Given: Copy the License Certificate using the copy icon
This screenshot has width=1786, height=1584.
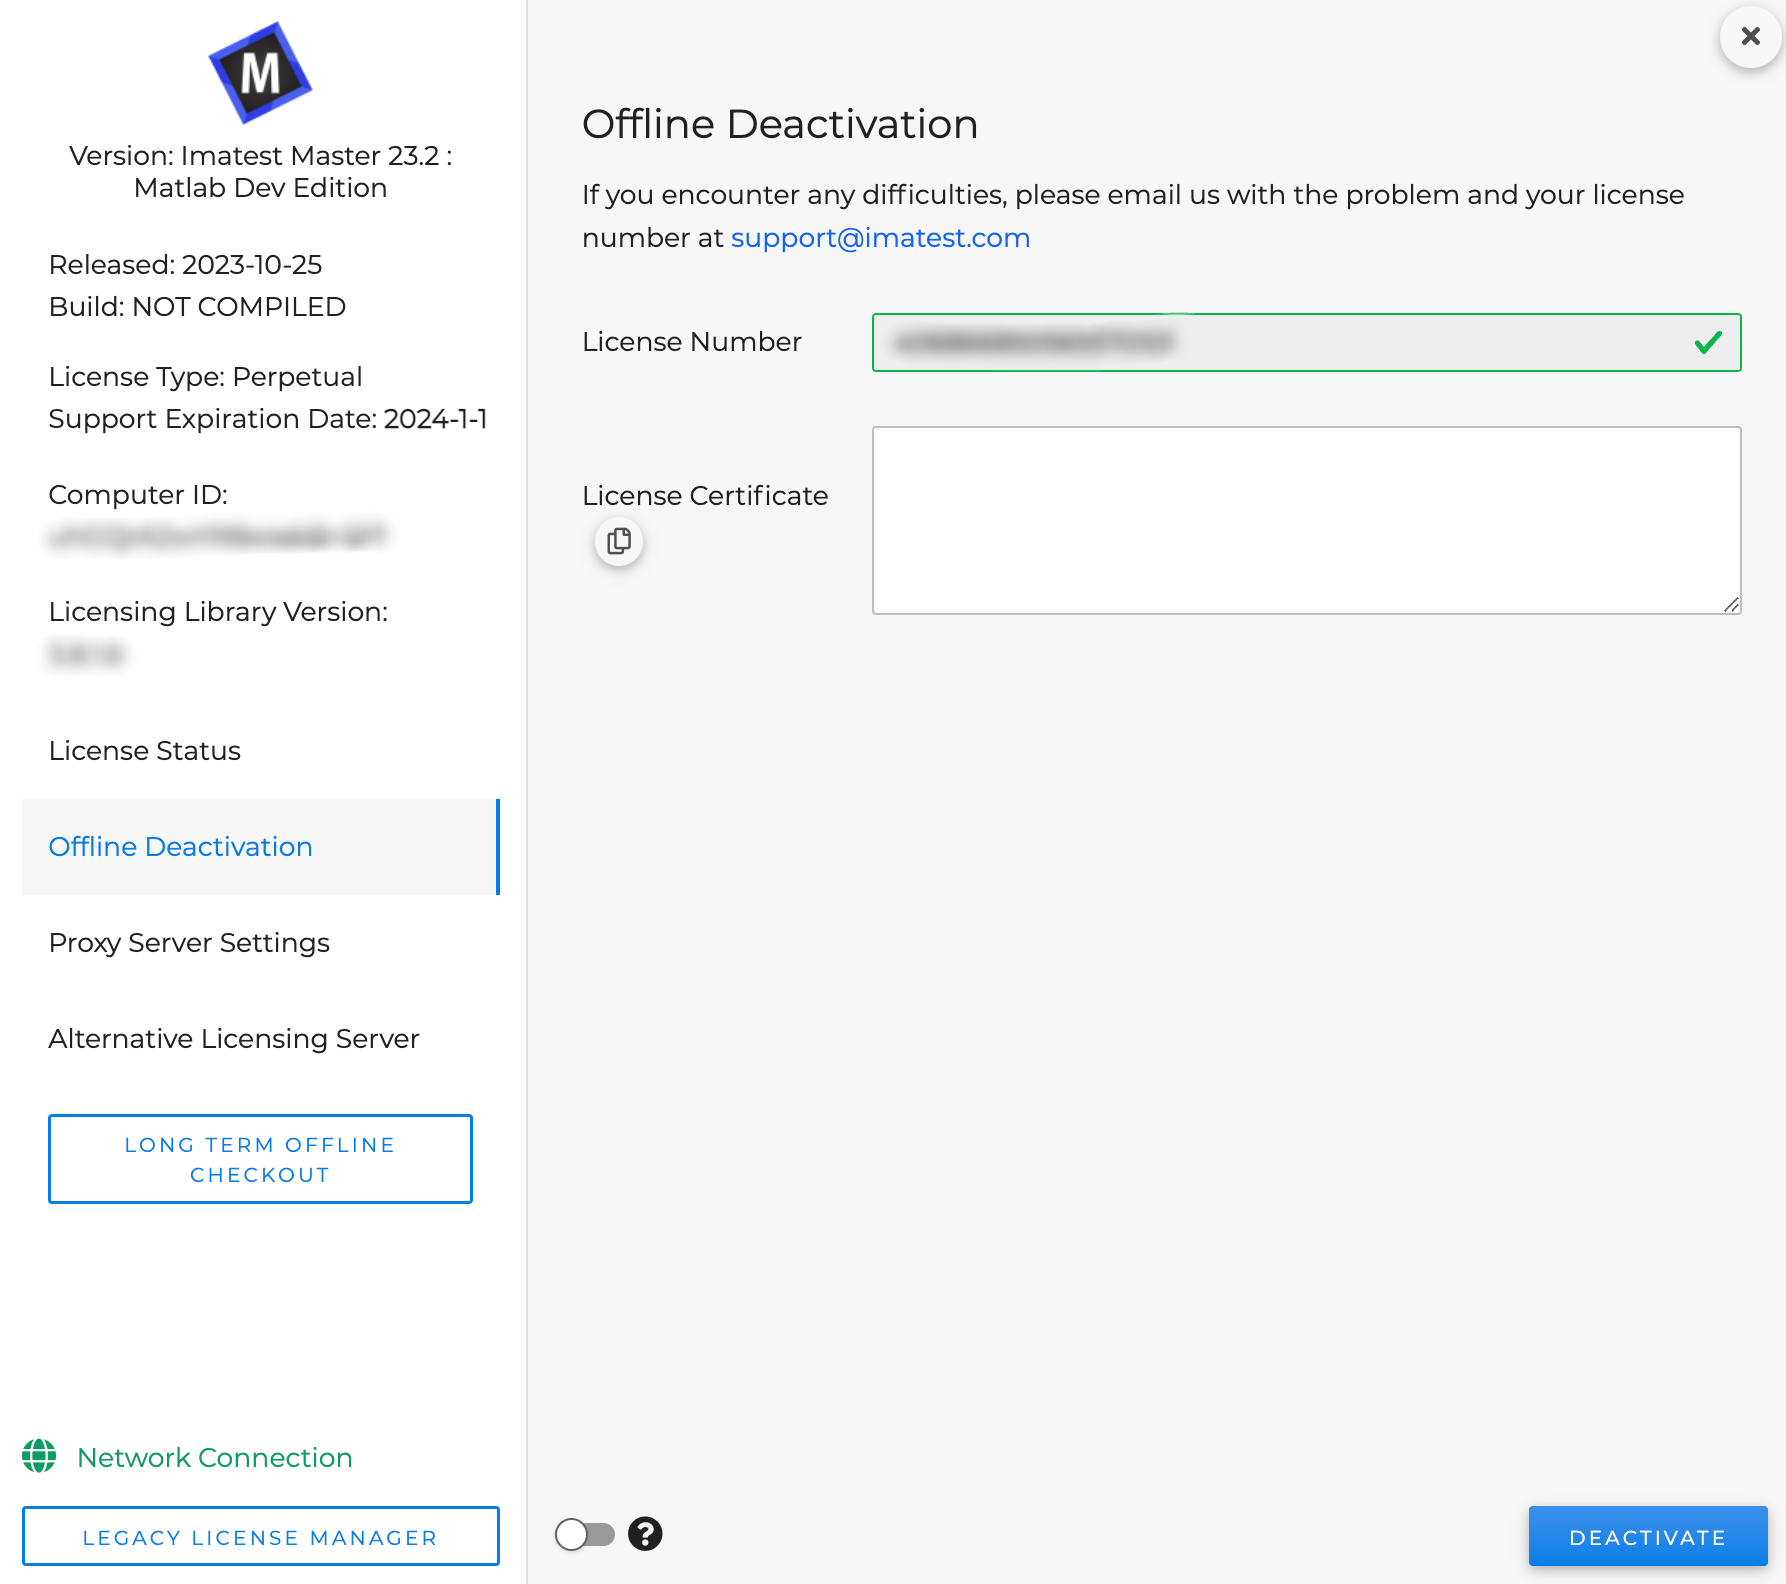Looking at the screenshot, I should [618, 542].
